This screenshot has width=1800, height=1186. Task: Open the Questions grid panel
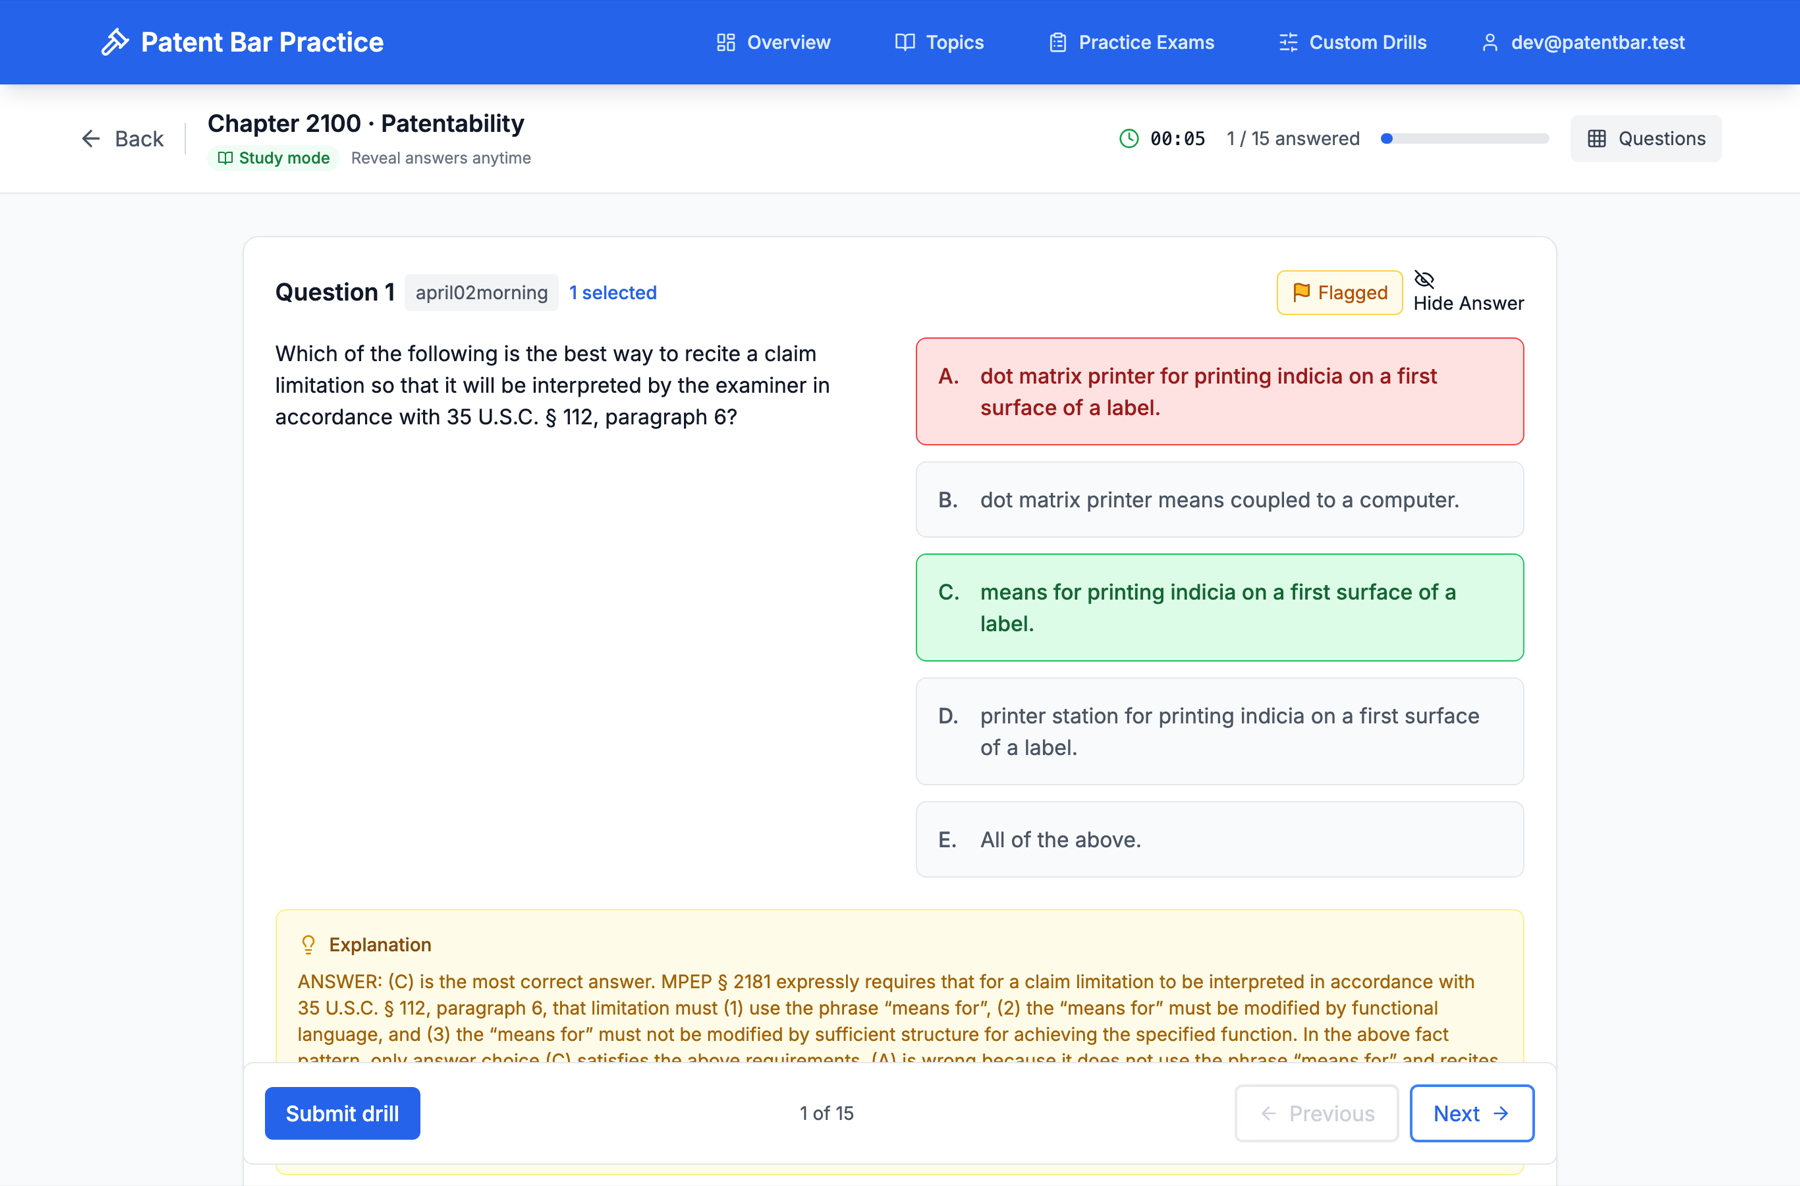point(1645,138)
